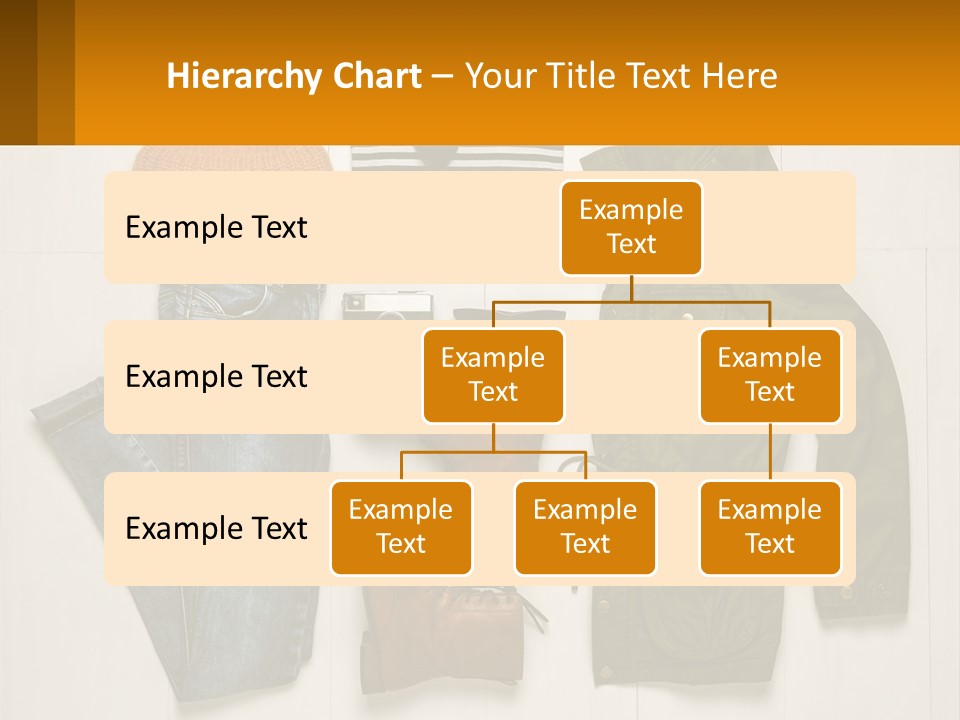Click the third row's Example Text label
The height and width of the screenshot is (720, 960).
(x=216, y=529)
